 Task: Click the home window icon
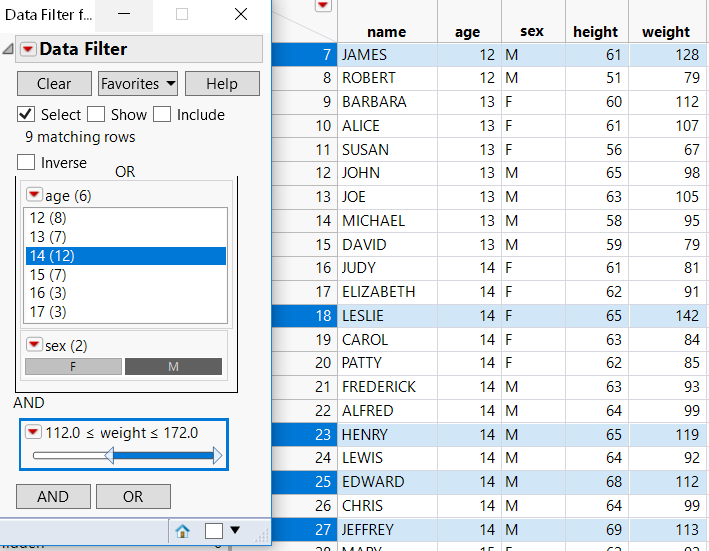click(x=183, y=531)
